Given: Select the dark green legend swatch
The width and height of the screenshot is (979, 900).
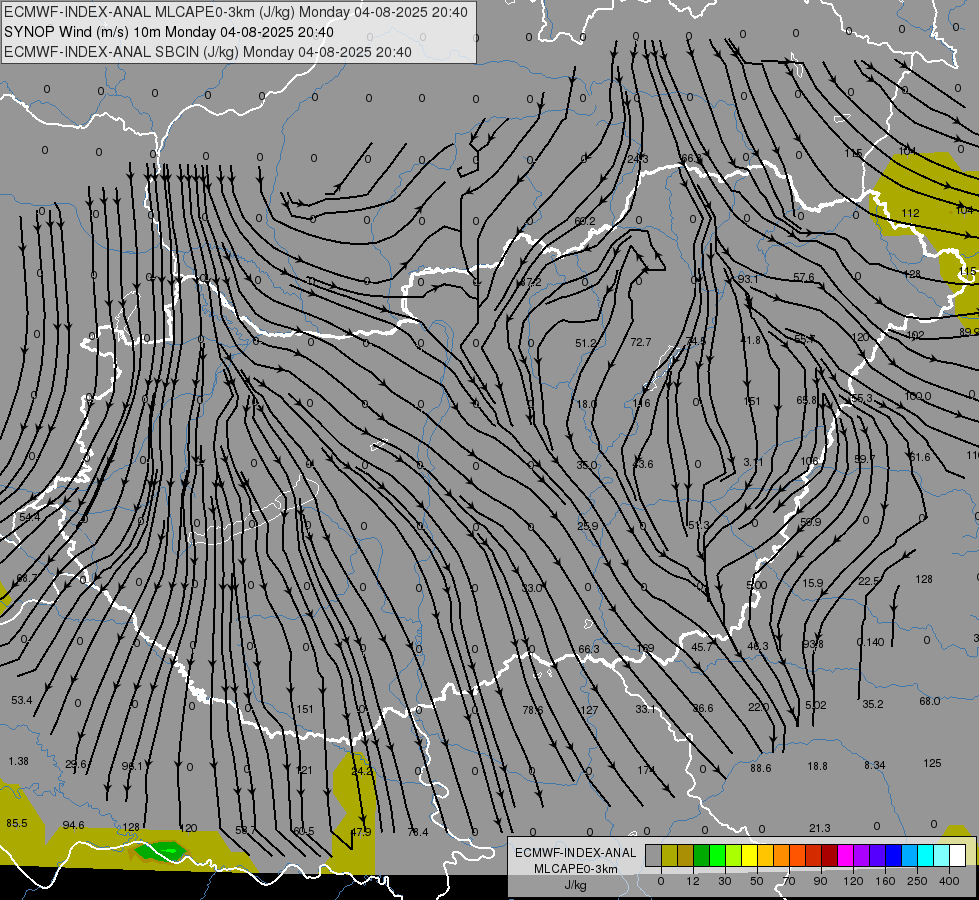Looking at the screenshot, I should [702, 855].
